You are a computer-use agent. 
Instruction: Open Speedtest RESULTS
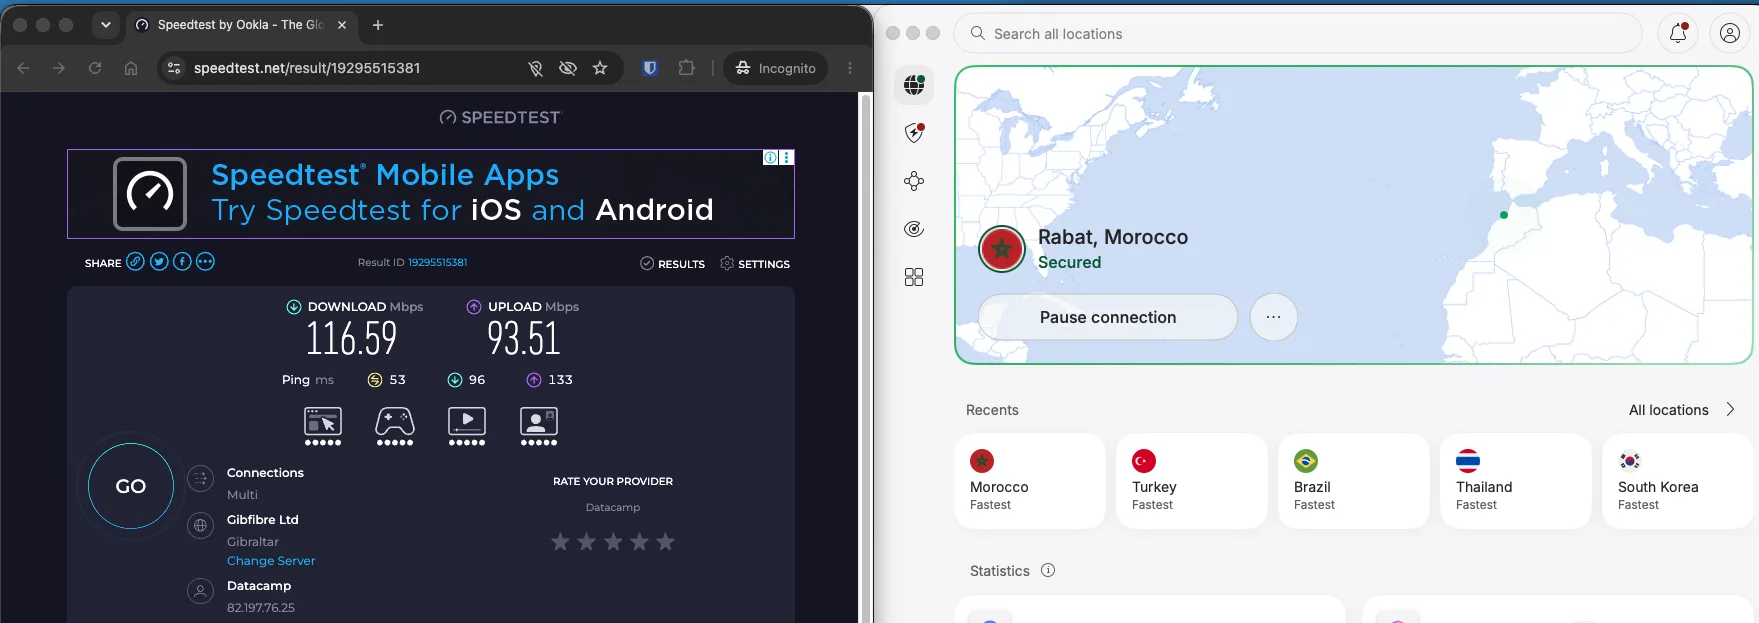(x=672, y=264)
